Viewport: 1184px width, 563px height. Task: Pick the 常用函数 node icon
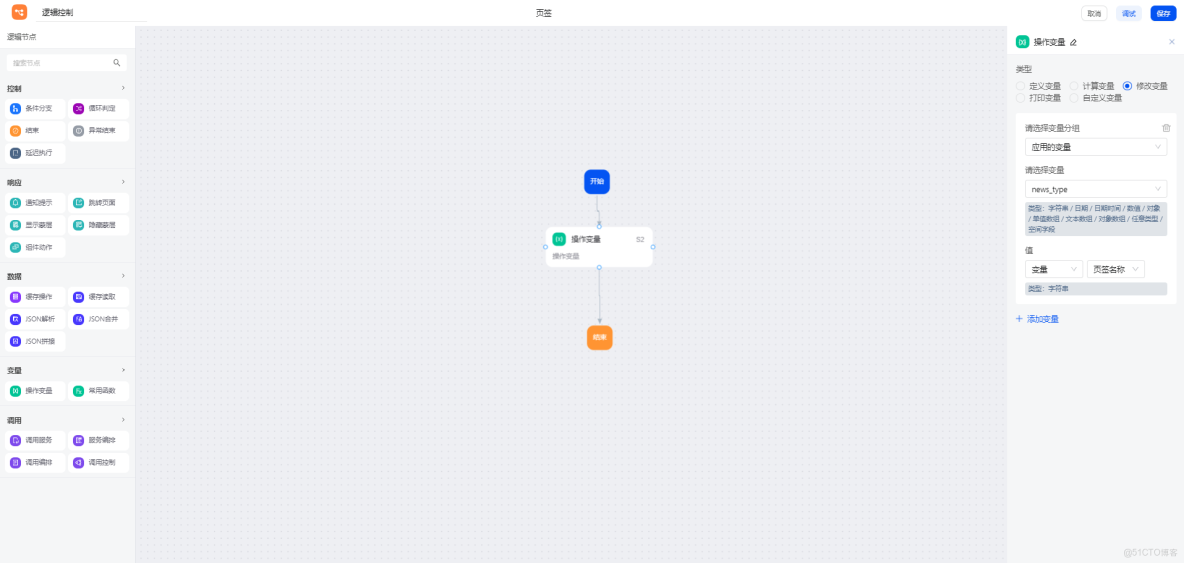click(x=79, y=391)
